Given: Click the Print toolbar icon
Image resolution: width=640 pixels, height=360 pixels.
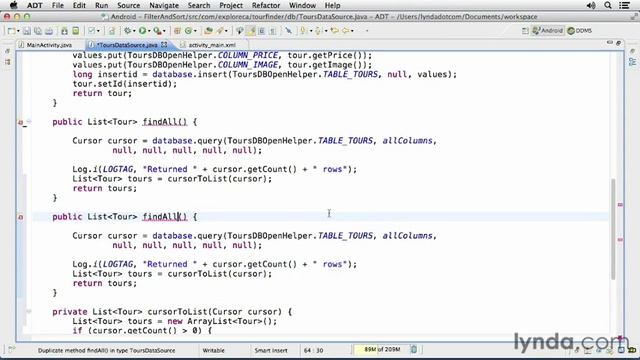Looking at the screenshot, I should click(49, 31).
